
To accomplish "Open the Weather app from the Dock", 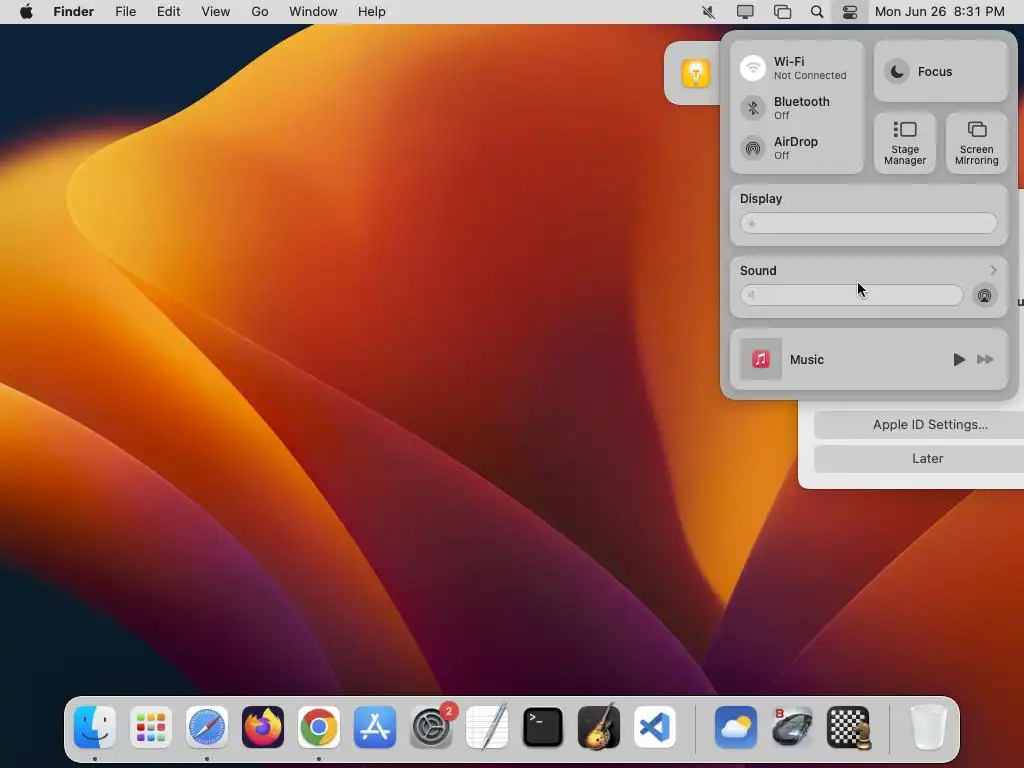I will tap(736, 727).
